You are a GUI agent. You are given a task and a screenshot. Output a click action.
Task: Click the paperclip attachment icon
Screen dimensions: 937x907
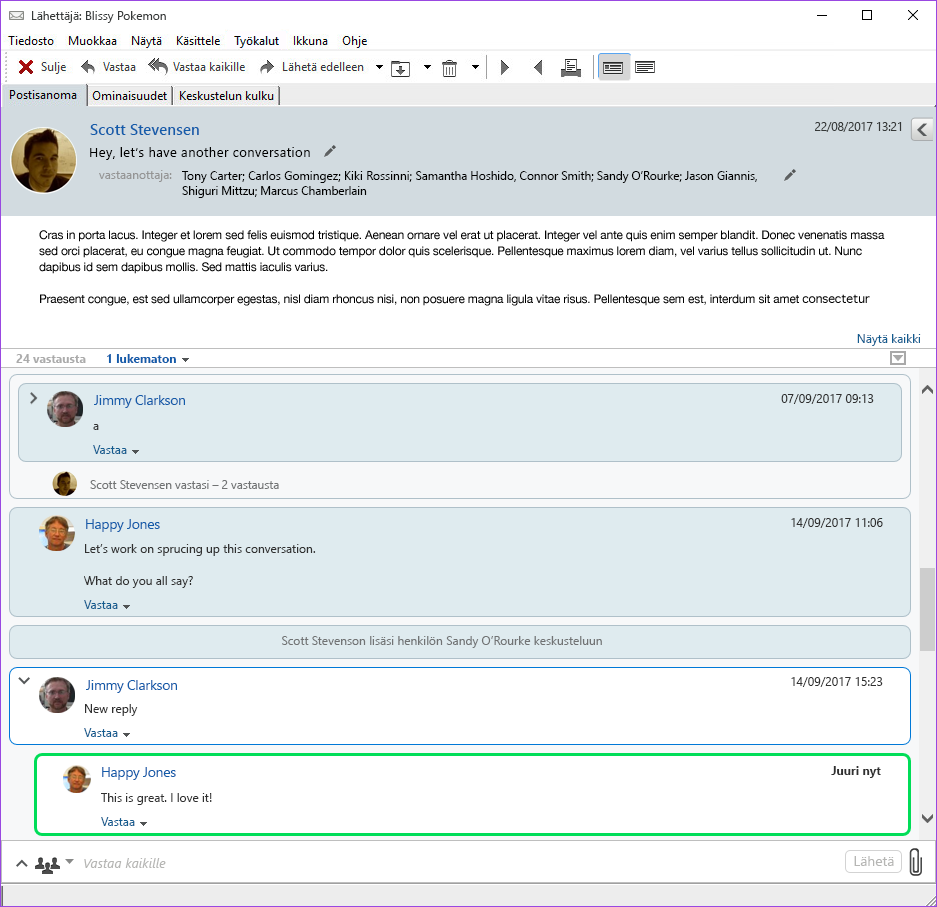pyautogui.click(x=916, y=862)
